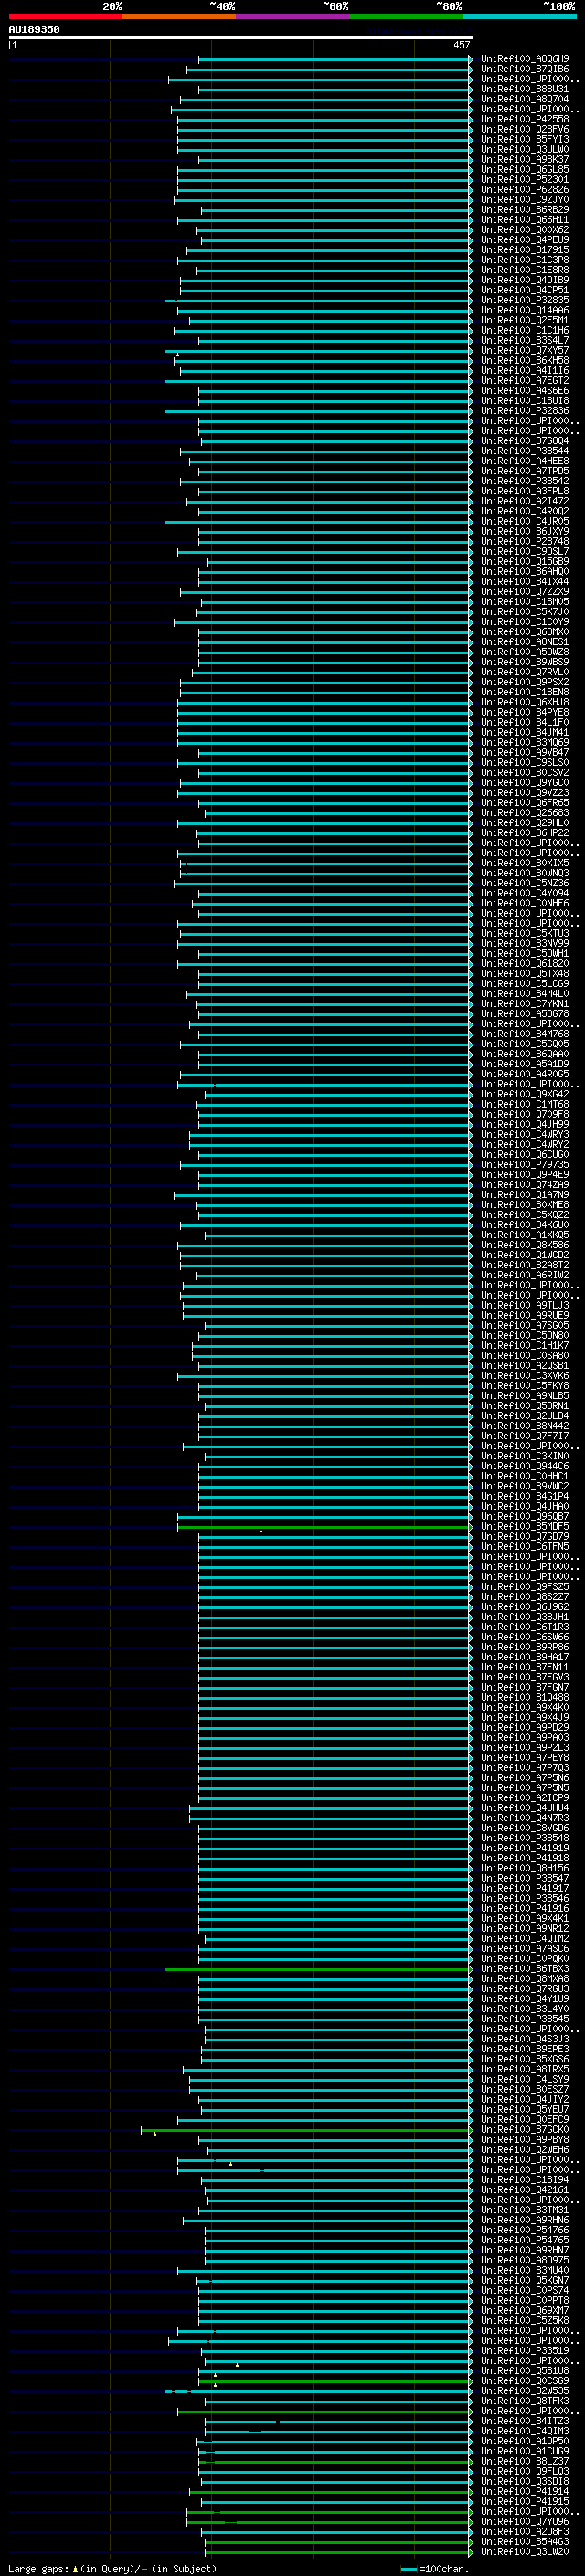Click the purple ~60% identity legend segment
Image resolution: width=585 pixels, height=2576 pixels.
[293, 16]
